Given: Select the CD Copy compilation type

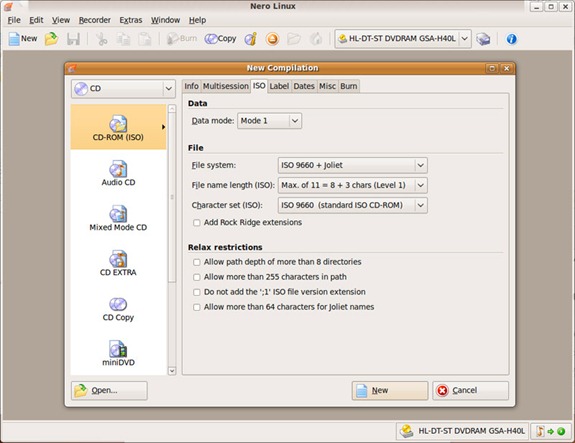Looking at the screenshot, I should (118, 309).
